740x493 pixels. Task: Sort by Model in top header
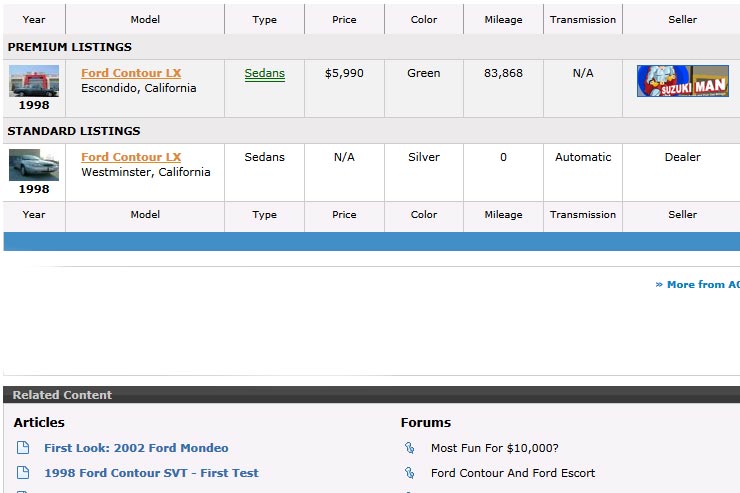click(x=145, y=19)
